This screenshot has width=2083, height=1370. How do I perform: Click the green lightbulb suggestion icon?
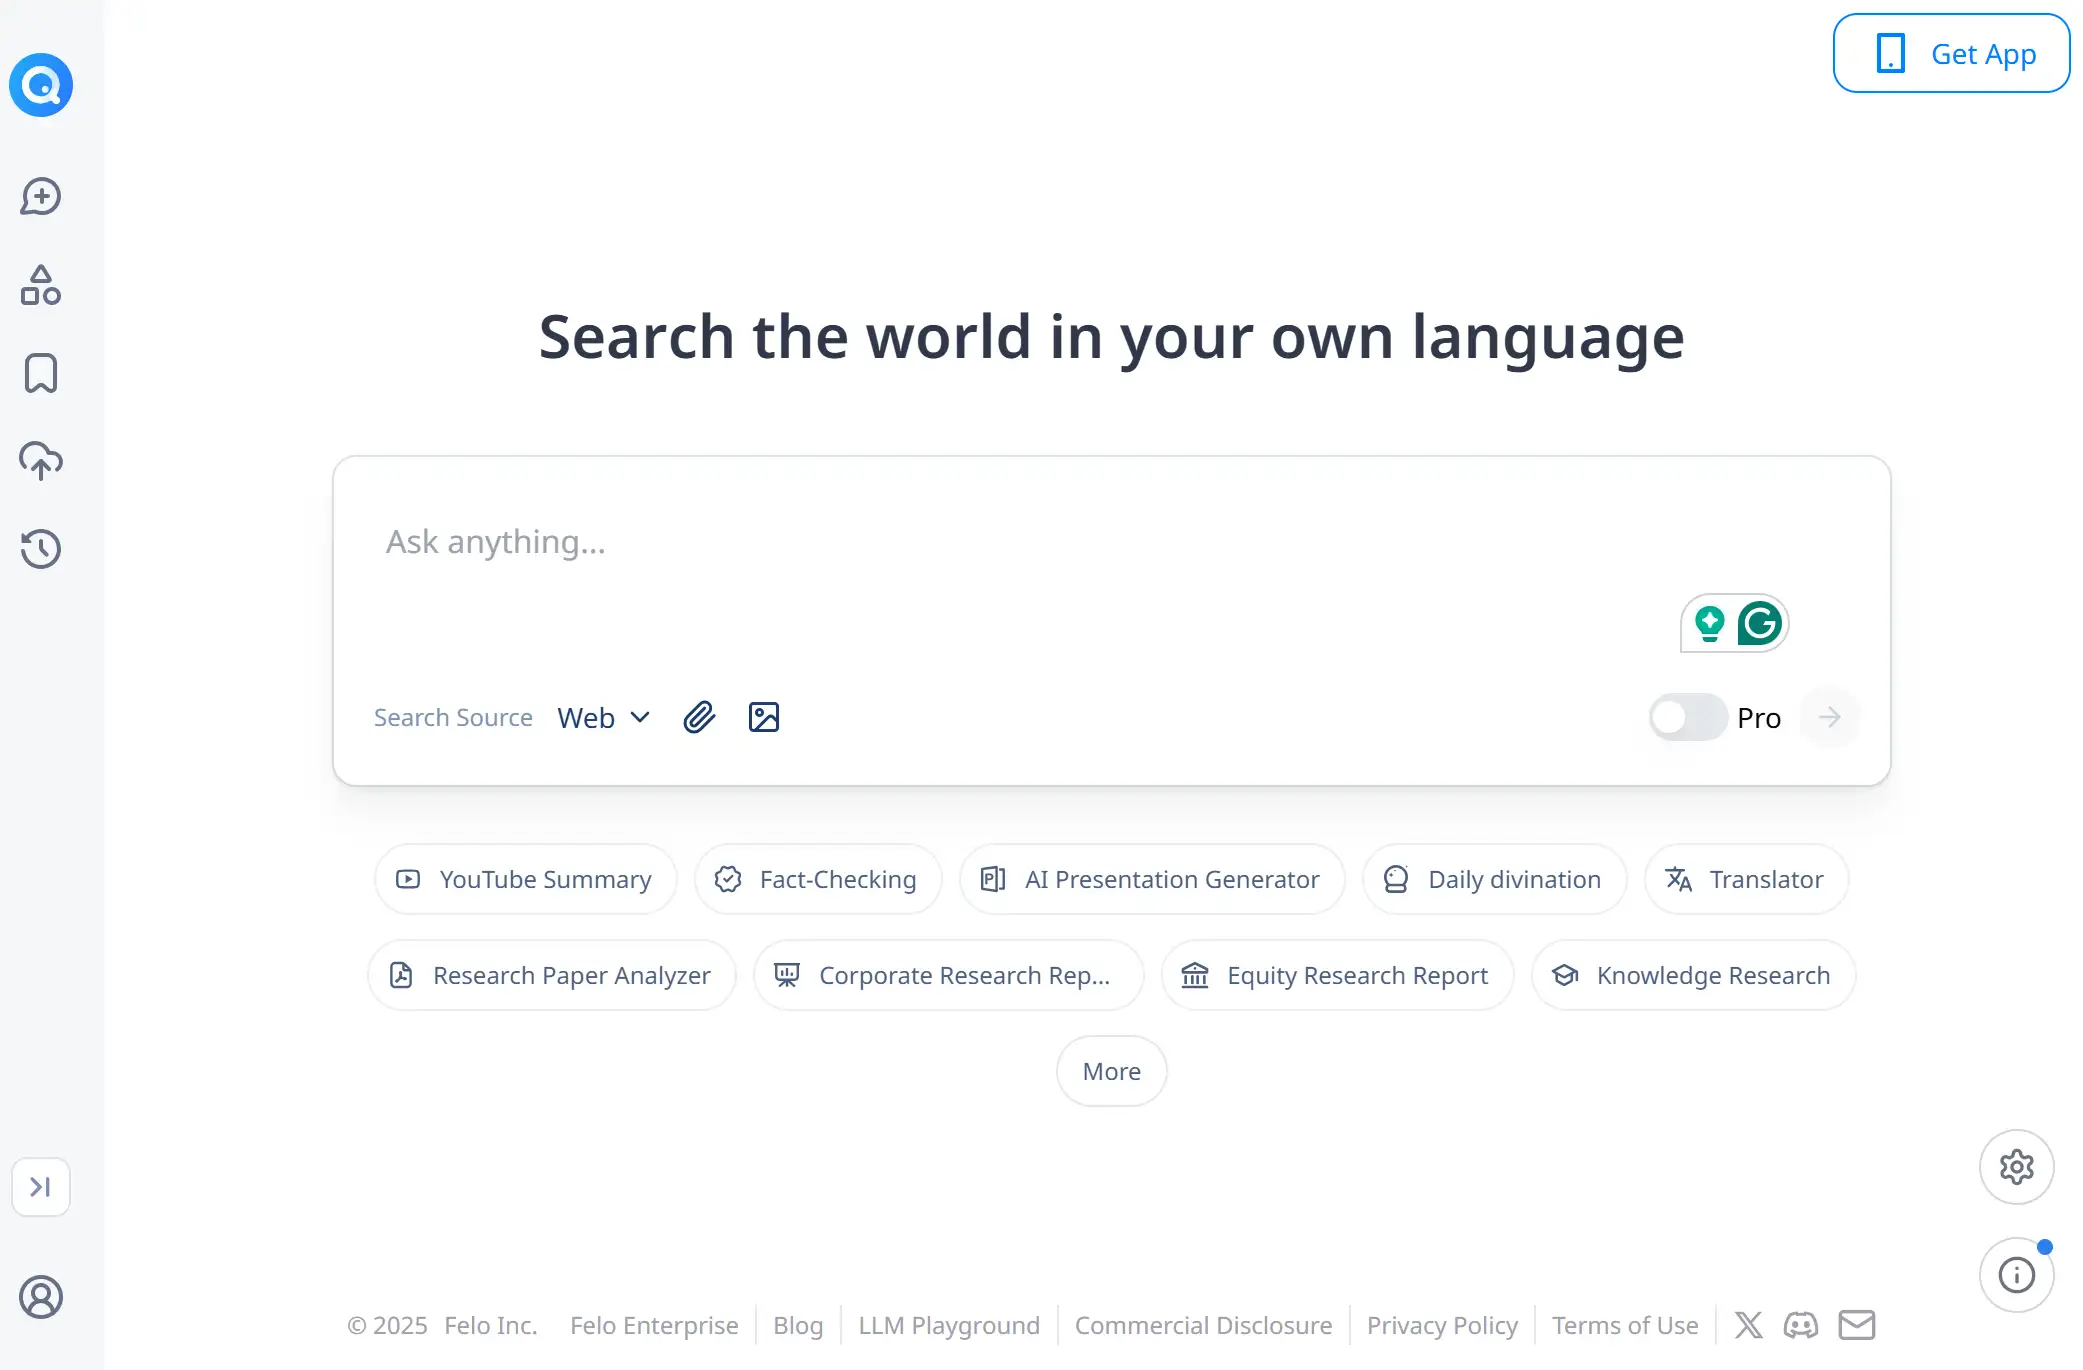(1710, 623)
